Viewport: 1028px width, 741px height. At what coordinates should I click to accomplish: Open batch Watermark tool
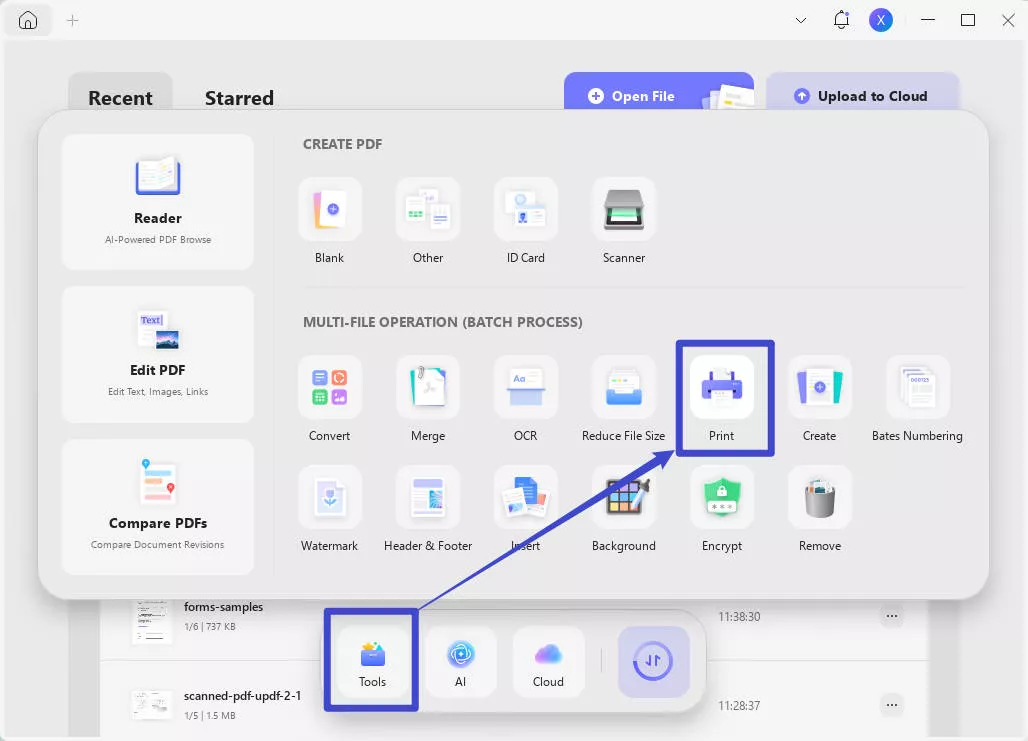(330, 498)
